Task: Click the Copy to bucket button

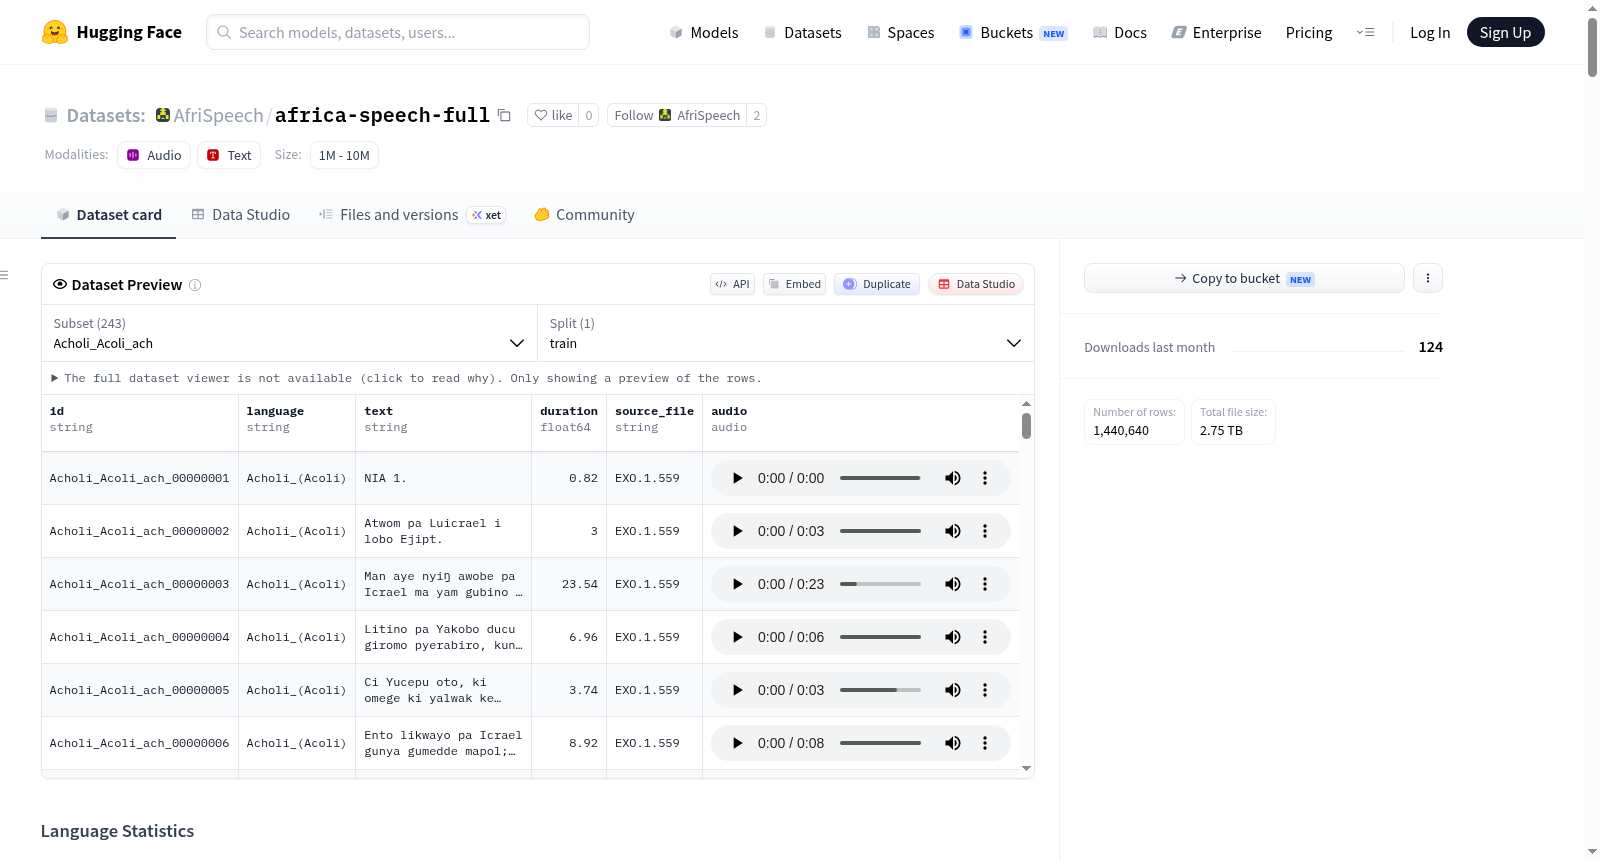Action: [x=1244, y=278]
